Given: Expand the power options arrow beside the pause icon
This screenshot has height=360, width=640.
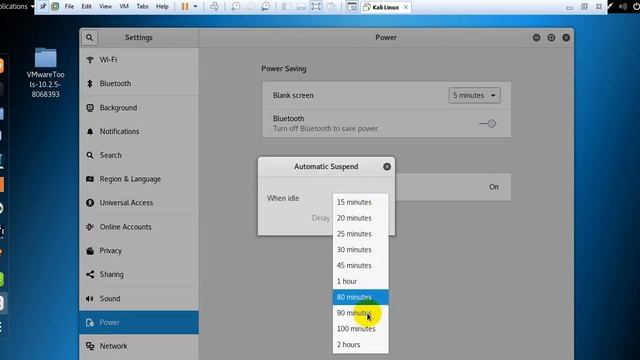Looking at the screenshot, I should (195, 7).
